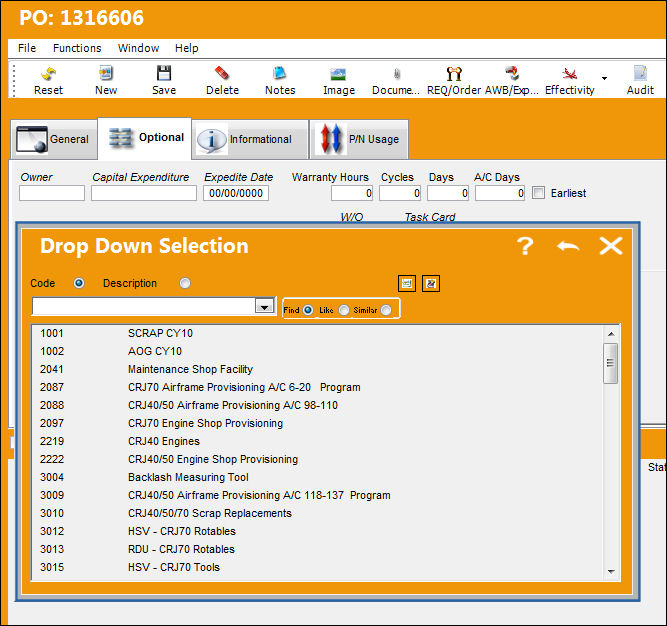Select the Code radio button
The width and height of the screenshot is (667, 626).
[x=79, y=283]
